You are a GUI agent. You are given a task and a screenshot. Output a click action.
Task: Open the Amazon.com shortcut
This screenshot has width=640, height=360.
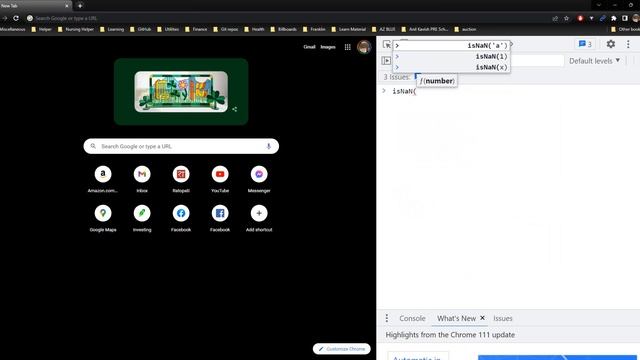103,179
